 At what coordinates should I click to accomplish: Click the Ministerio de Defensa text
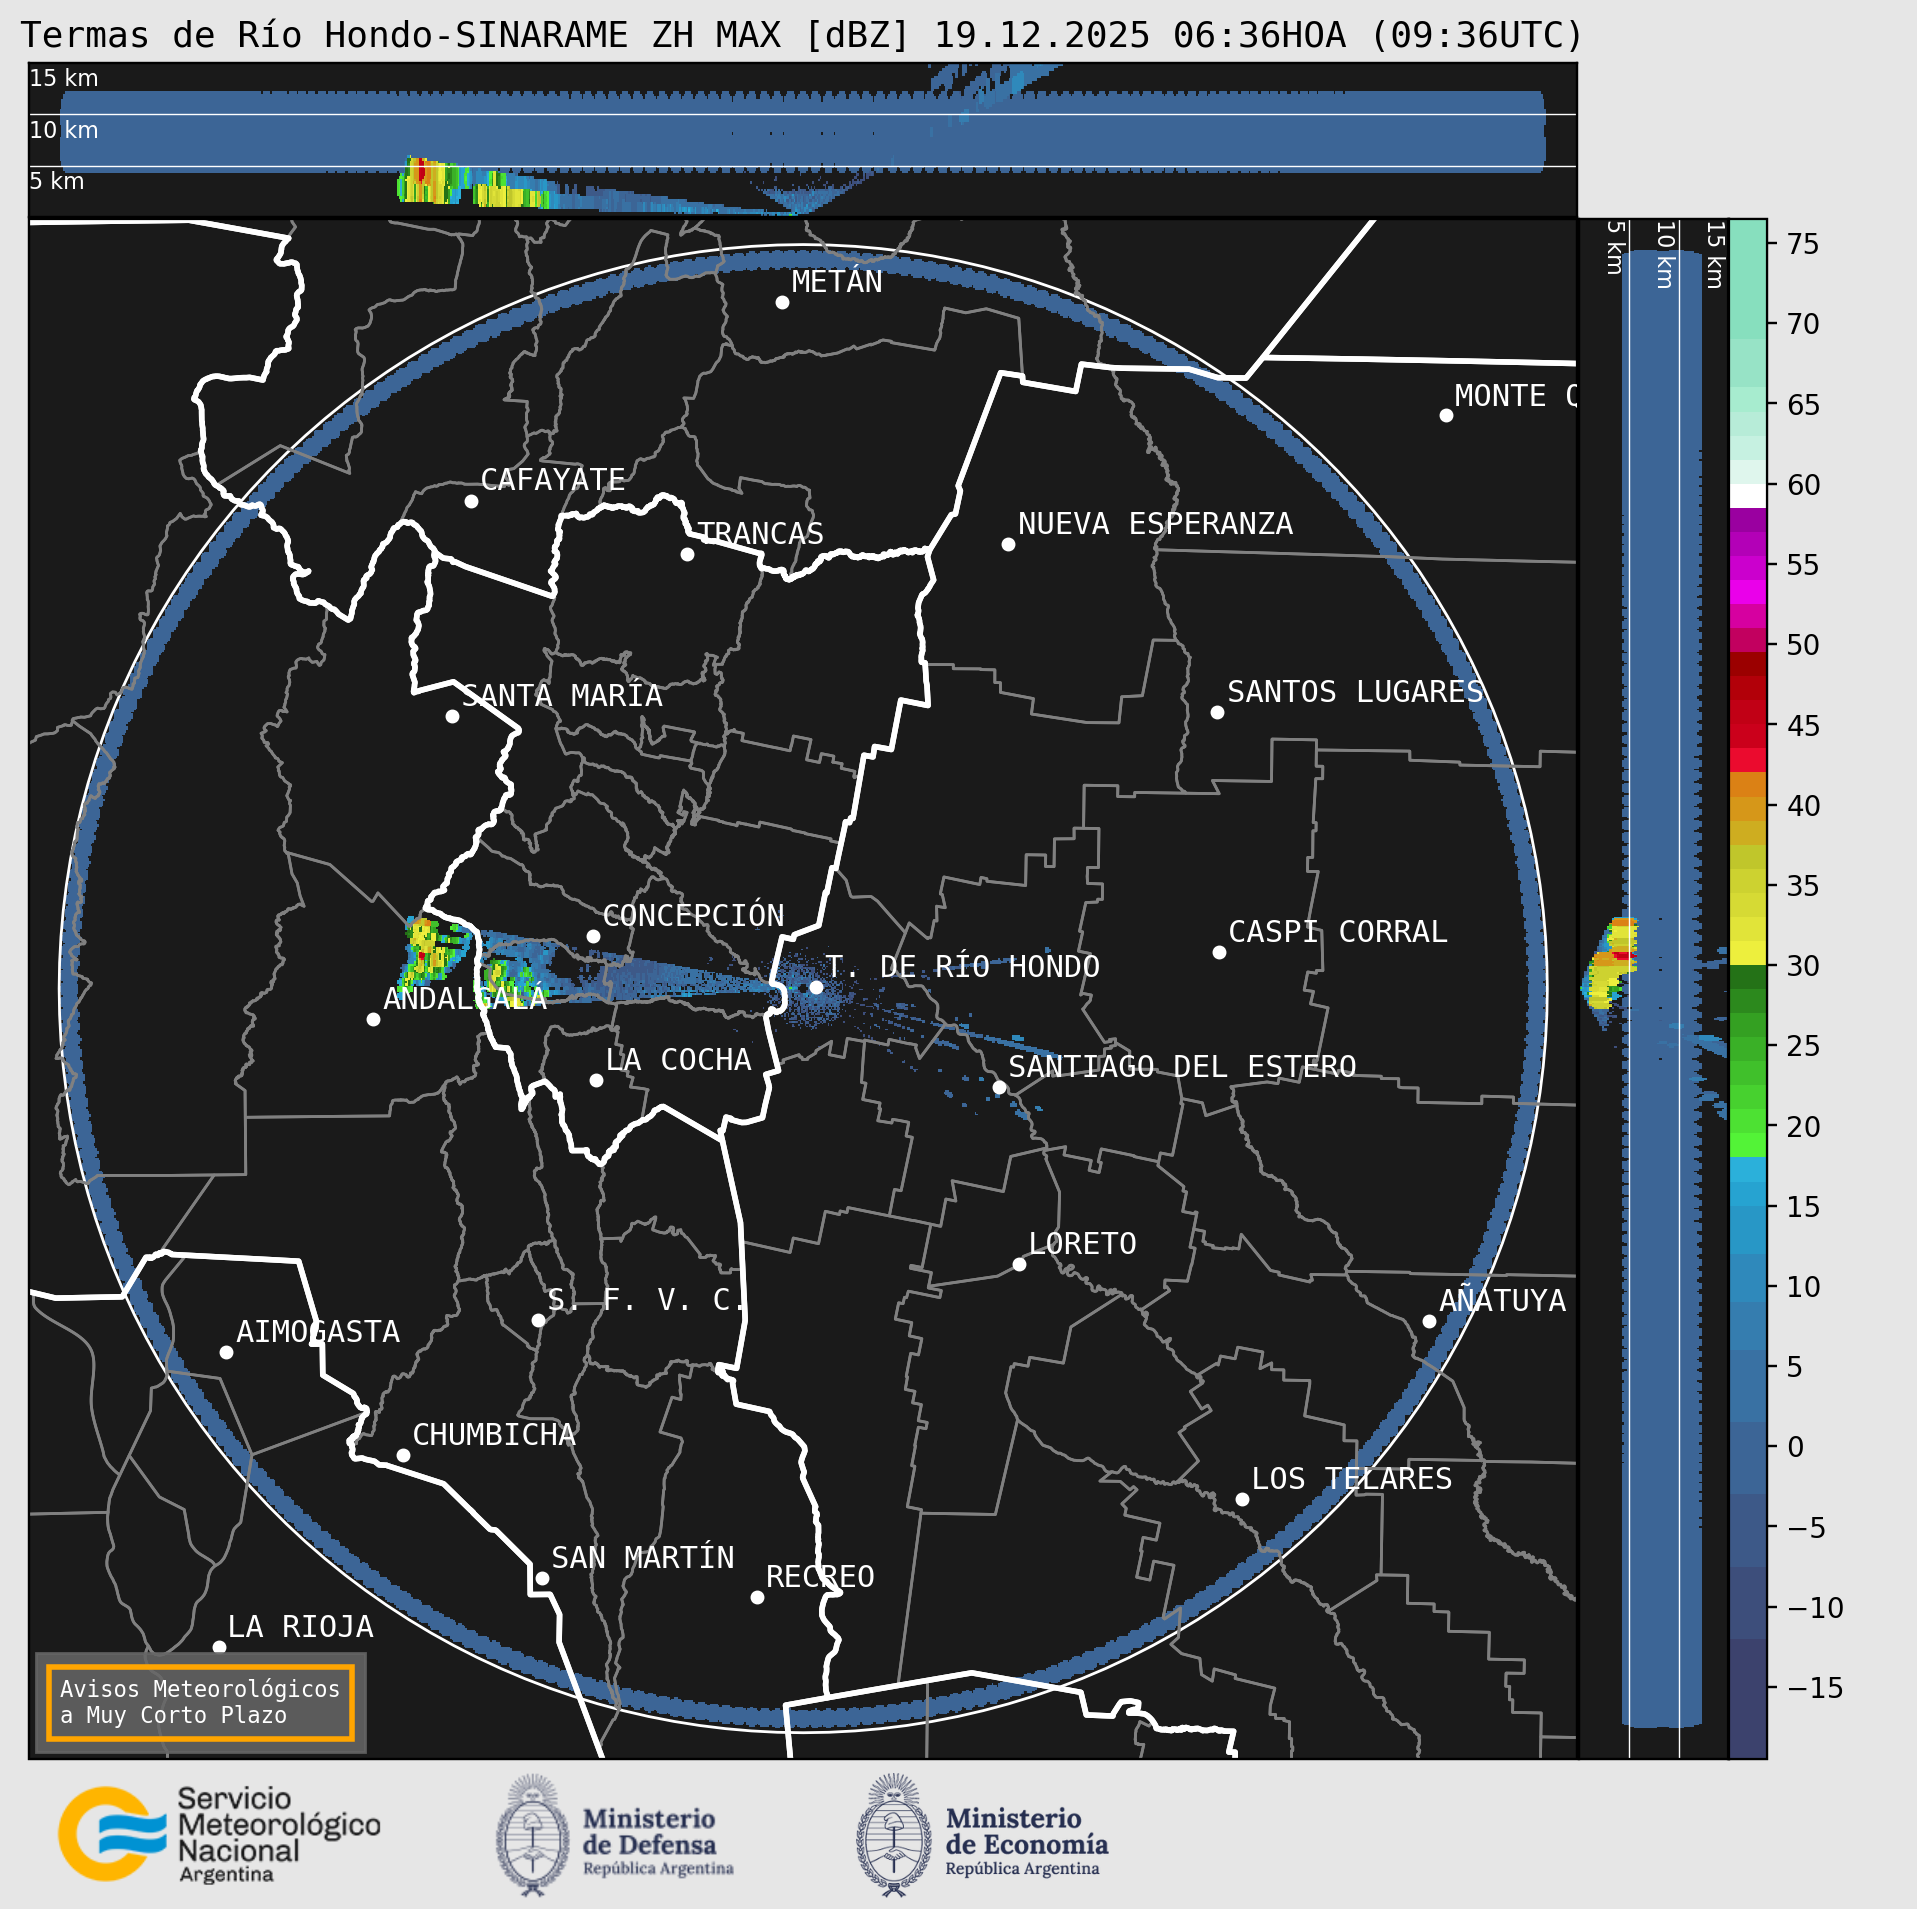(x=650, y=1832)
